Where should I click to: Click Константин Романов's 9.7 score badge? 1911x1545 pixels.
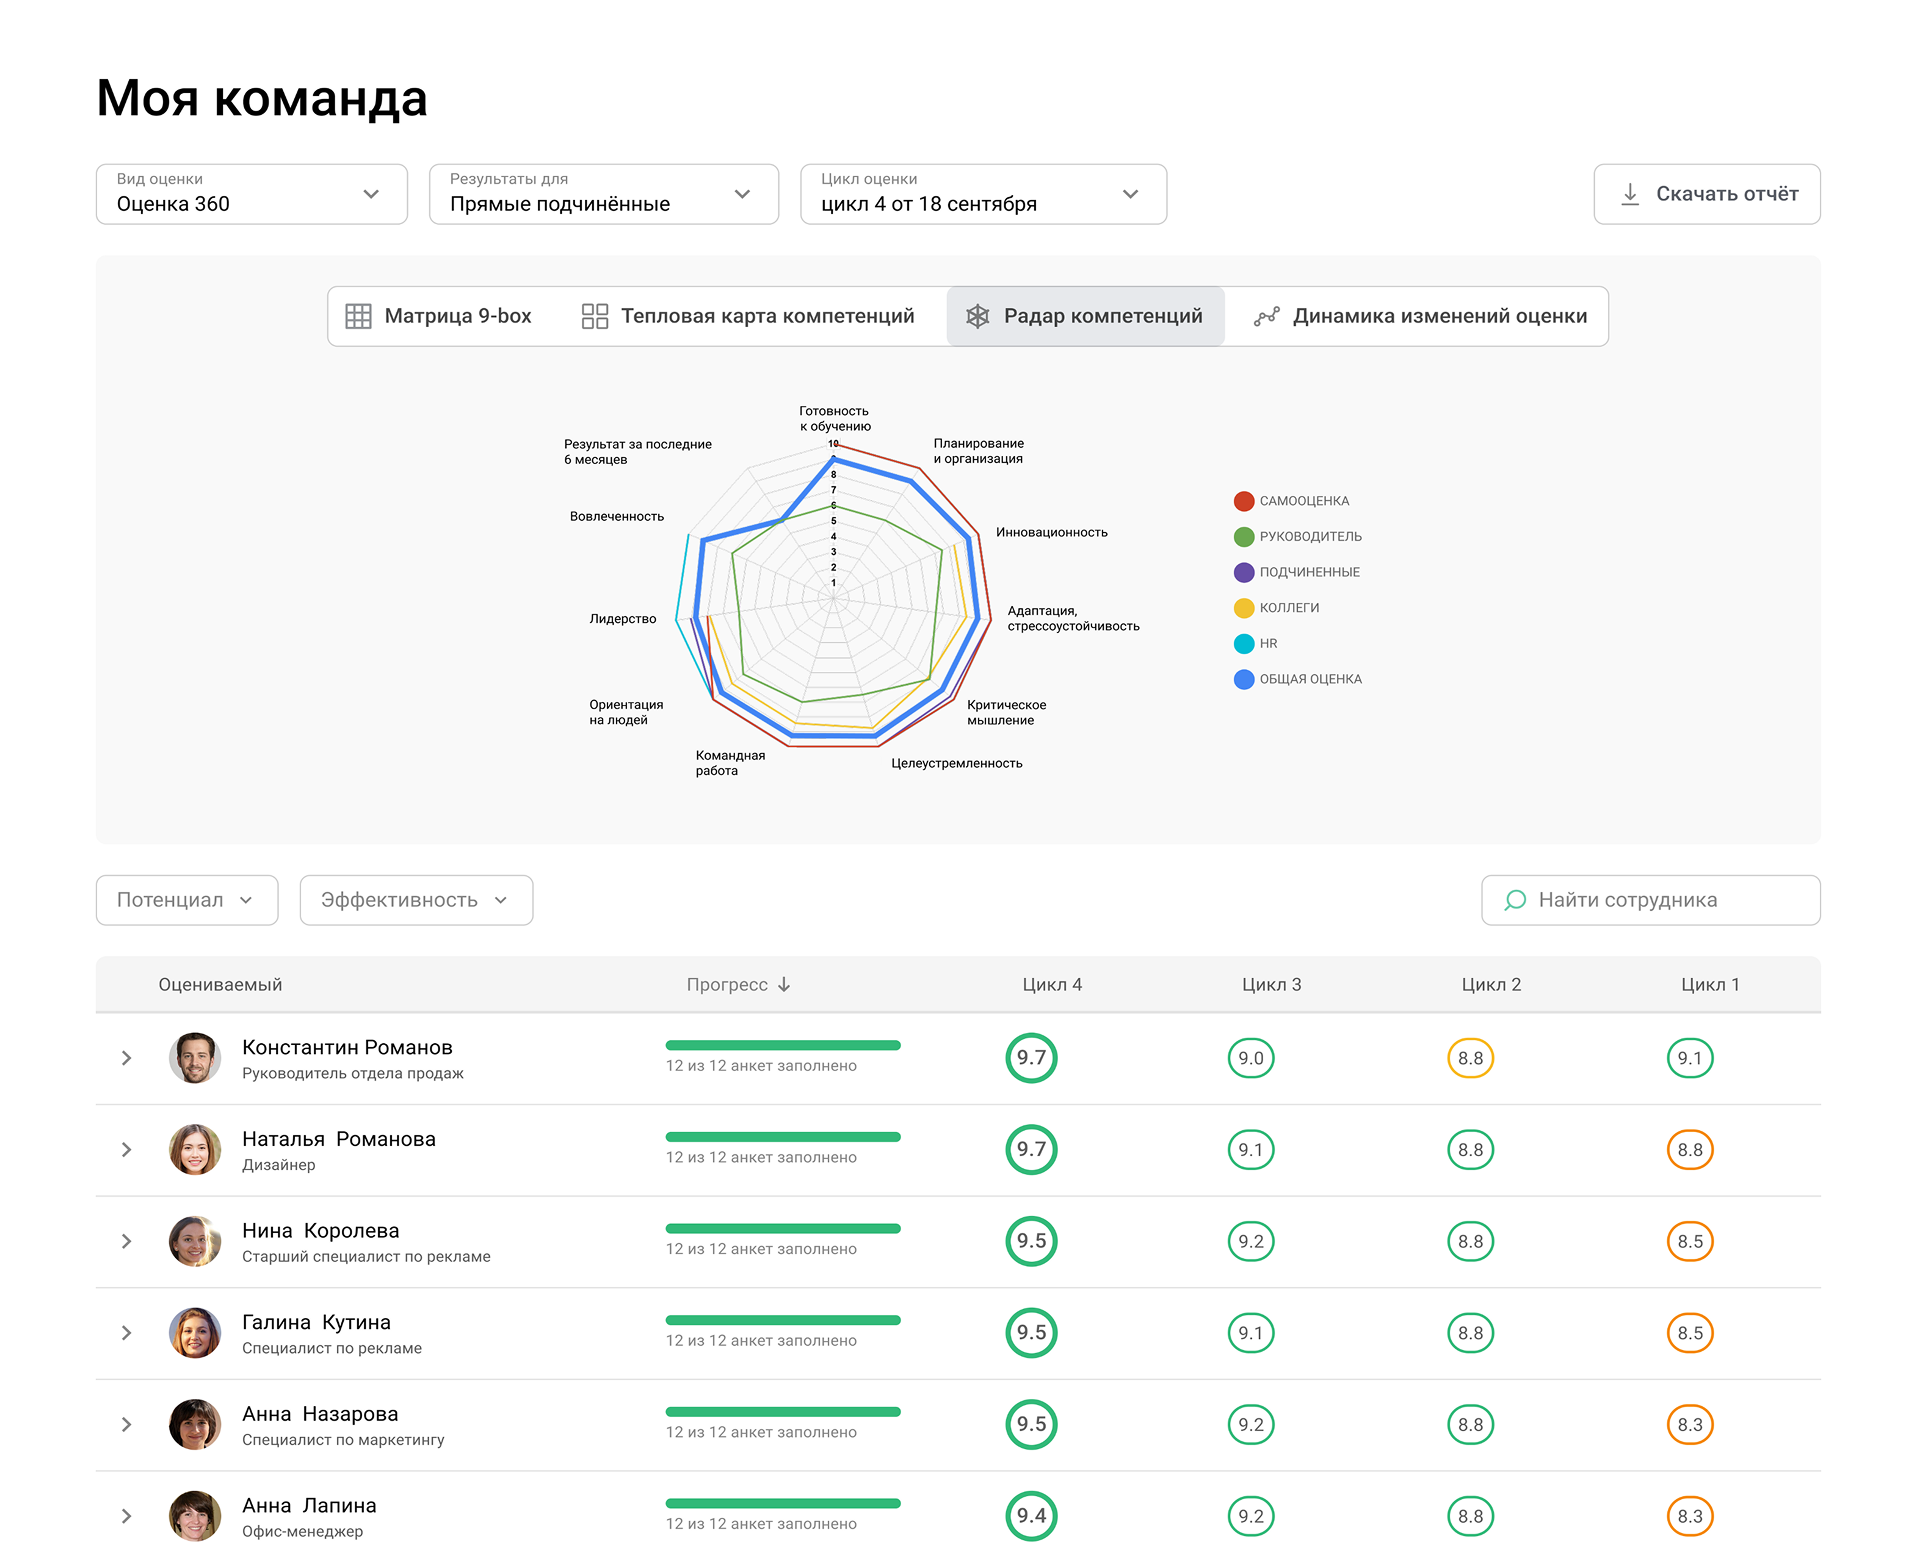point(1031,1058)
